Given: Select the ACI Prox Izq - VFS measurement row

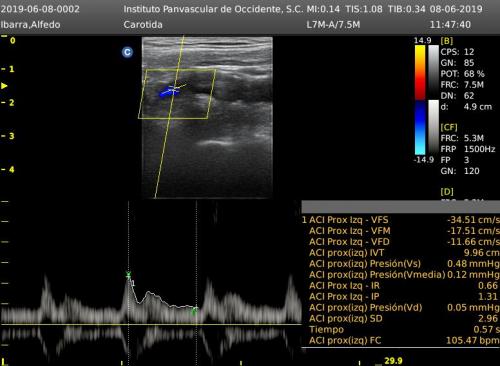Looking at the screenshot, I should click(401, 220).
